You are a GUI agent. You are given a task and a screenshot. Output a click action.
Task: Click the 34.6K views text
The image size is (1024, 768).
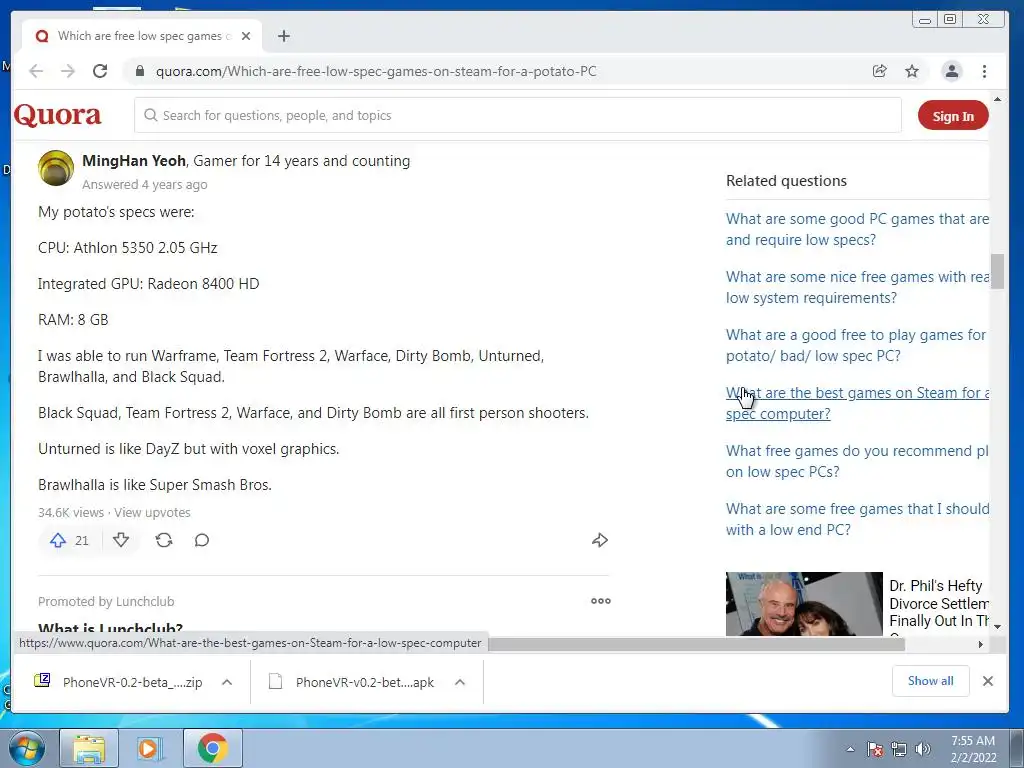click(71, 513)
